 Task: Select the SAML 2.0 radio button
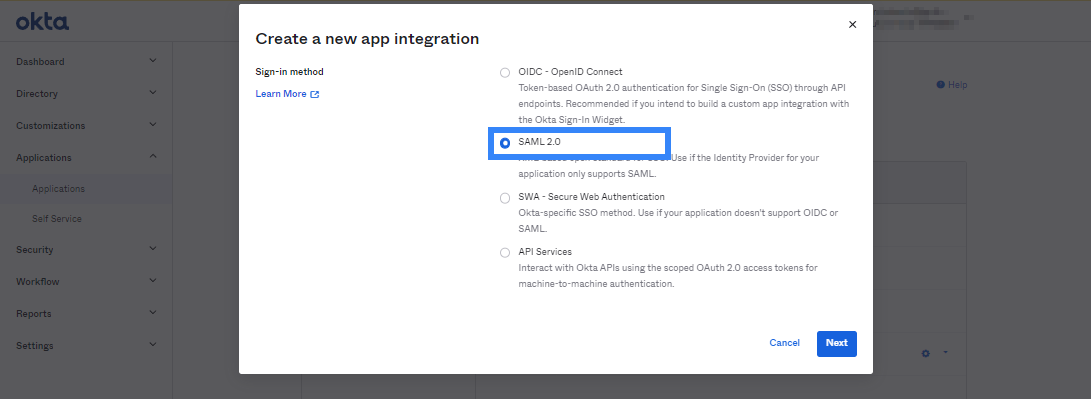505,143
